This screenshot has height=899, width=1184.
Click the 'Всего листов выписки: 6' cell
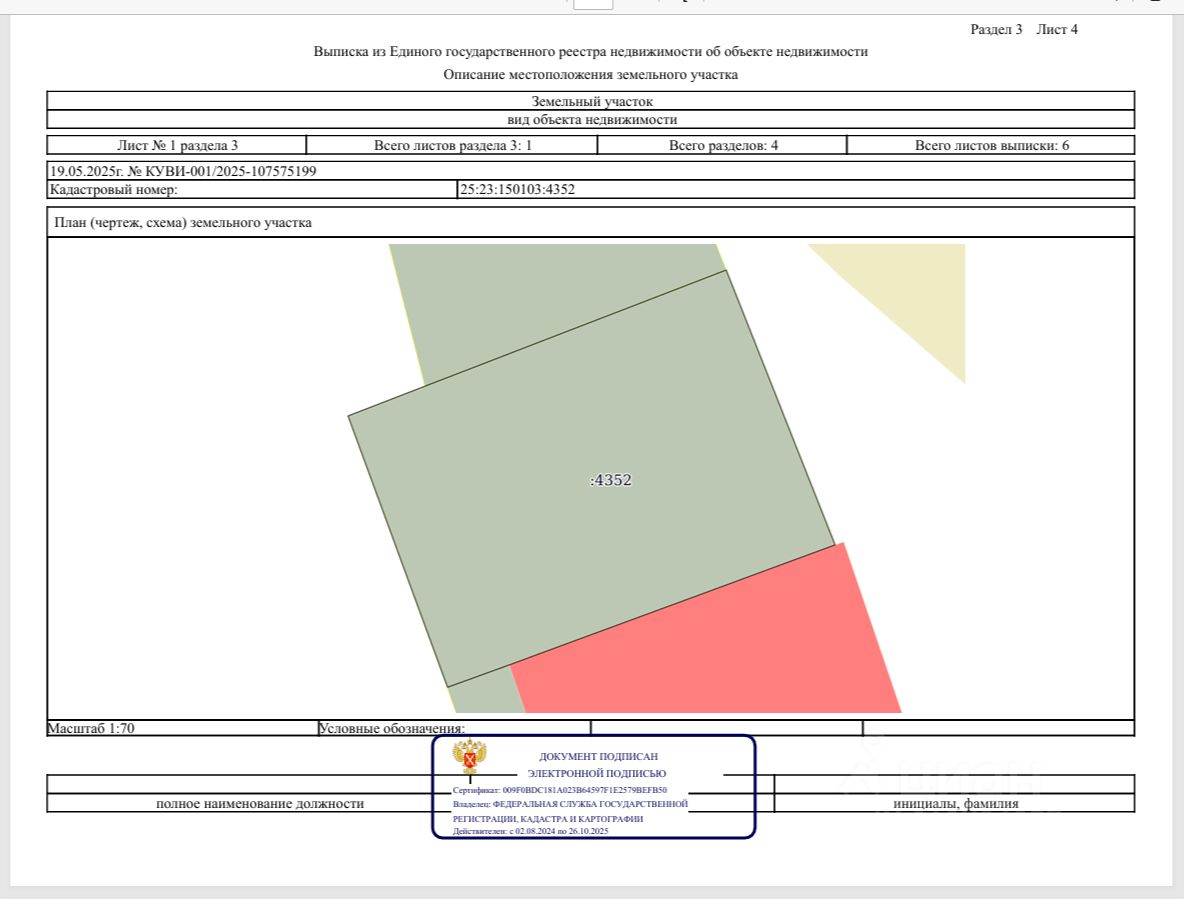(x=991, y=145)
